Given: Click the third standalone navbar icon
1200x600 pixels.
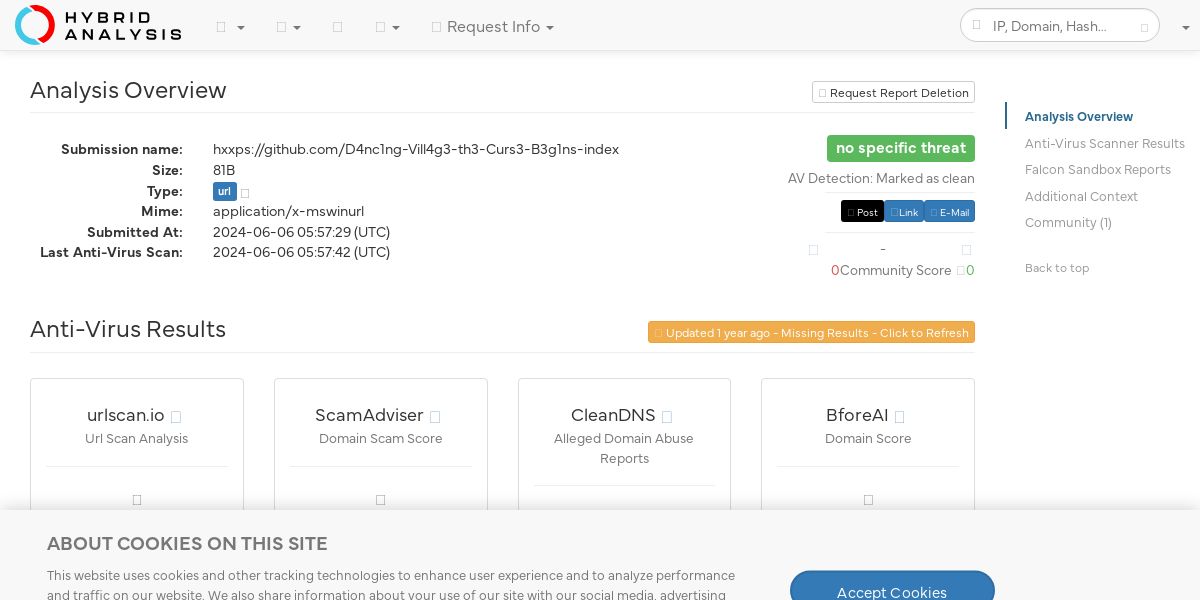Looking at the screenshot, I should (x=337, y=27).
